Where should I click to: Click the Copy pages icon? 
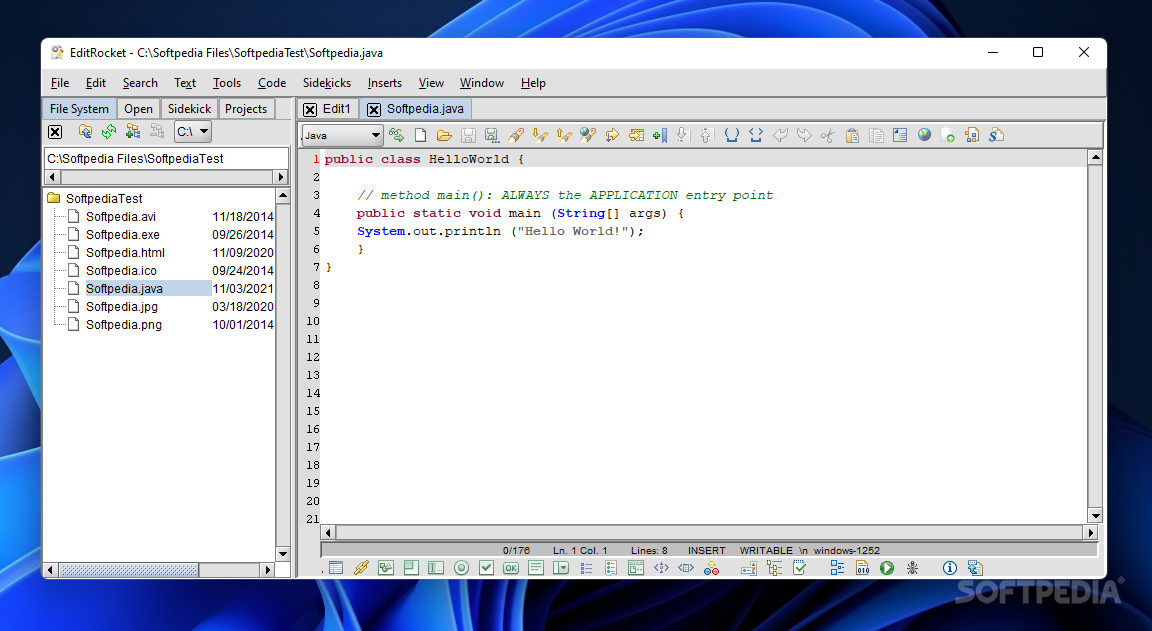coord(876,135)
